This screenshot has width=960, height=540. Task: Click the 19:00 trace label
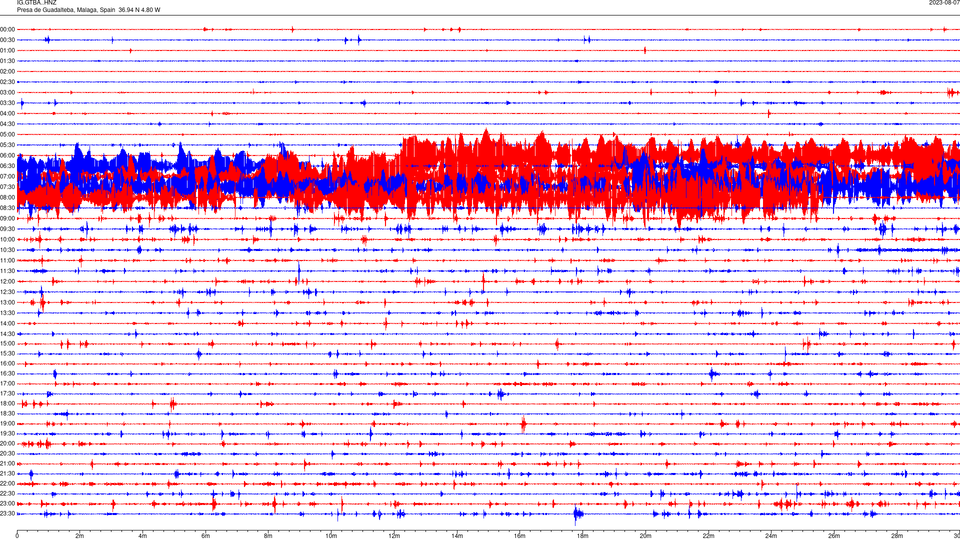tap(7, 424)
